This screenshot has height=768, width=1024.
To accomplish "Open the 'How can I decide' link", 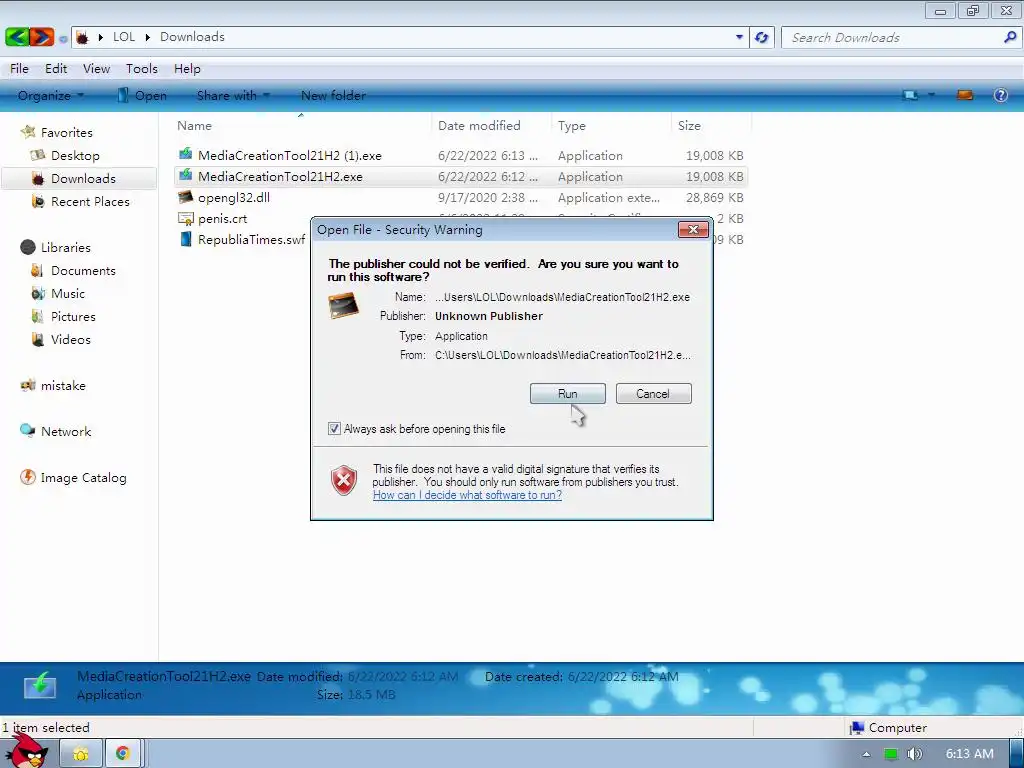I will coord(467,495).
